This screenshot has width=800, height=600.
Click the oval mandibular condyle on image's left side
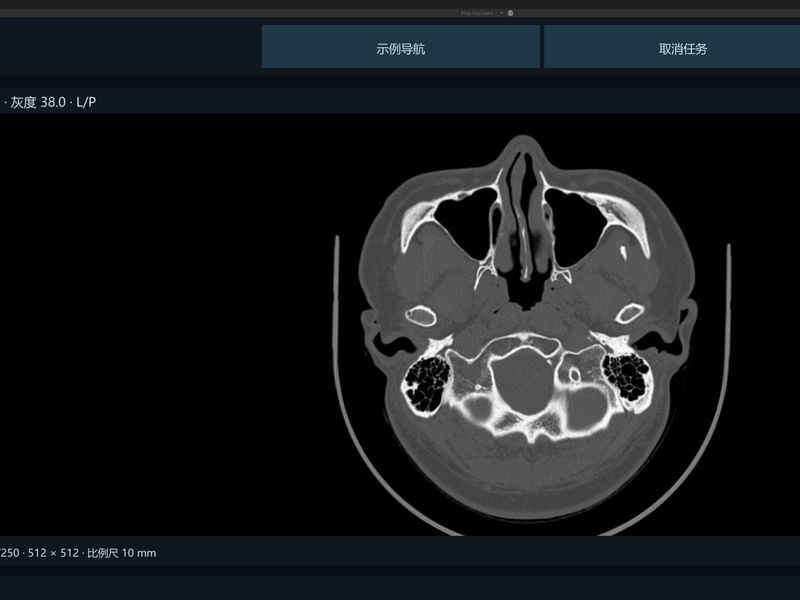pos(421,316)
